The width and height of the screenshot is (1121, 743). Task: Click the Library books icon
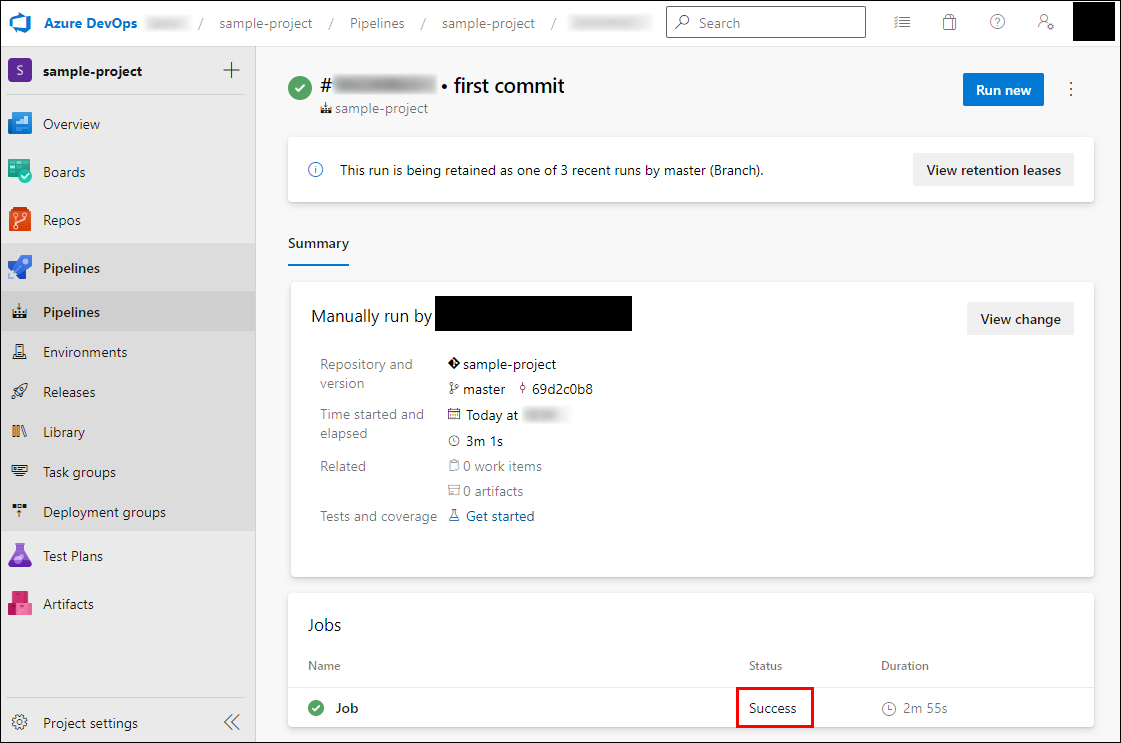point(19,432)
